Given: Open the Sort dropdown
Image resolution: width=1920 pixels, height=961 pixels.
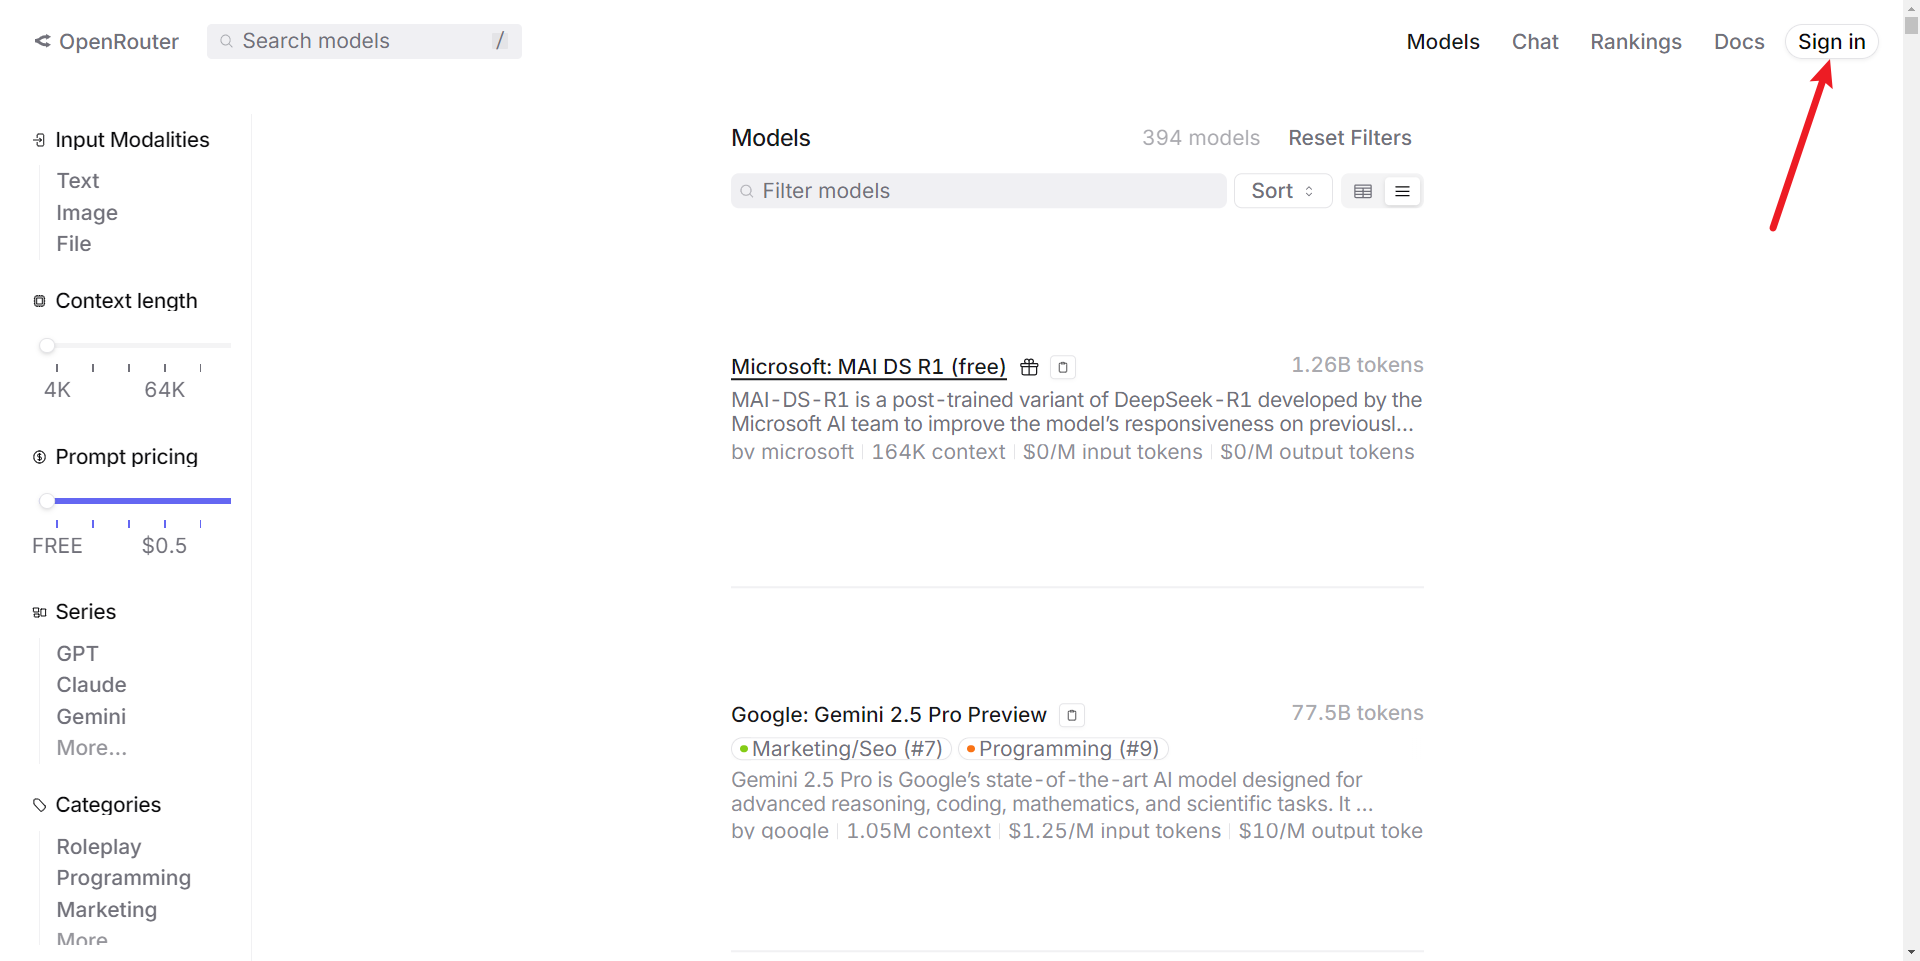Looking at the screenshot, I should tap(1283, 191).
